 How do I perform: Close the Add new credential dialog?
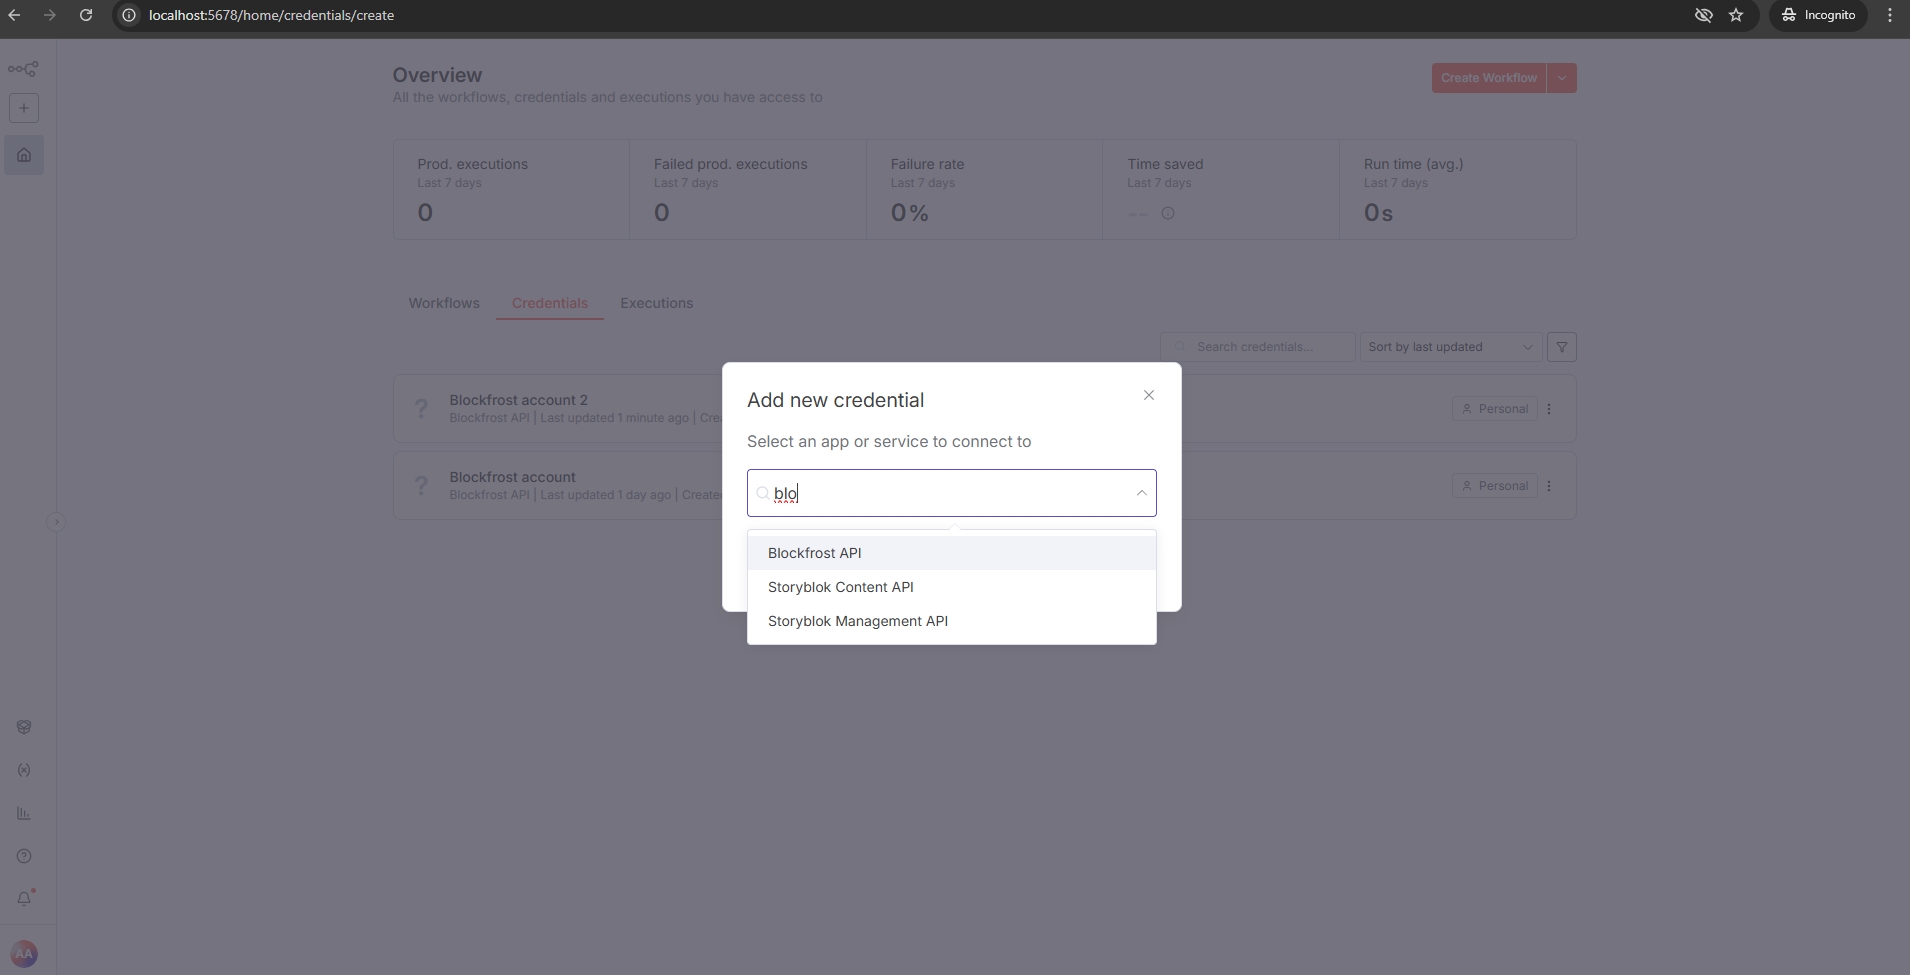pyautogui.click(x=1149, y=395)
